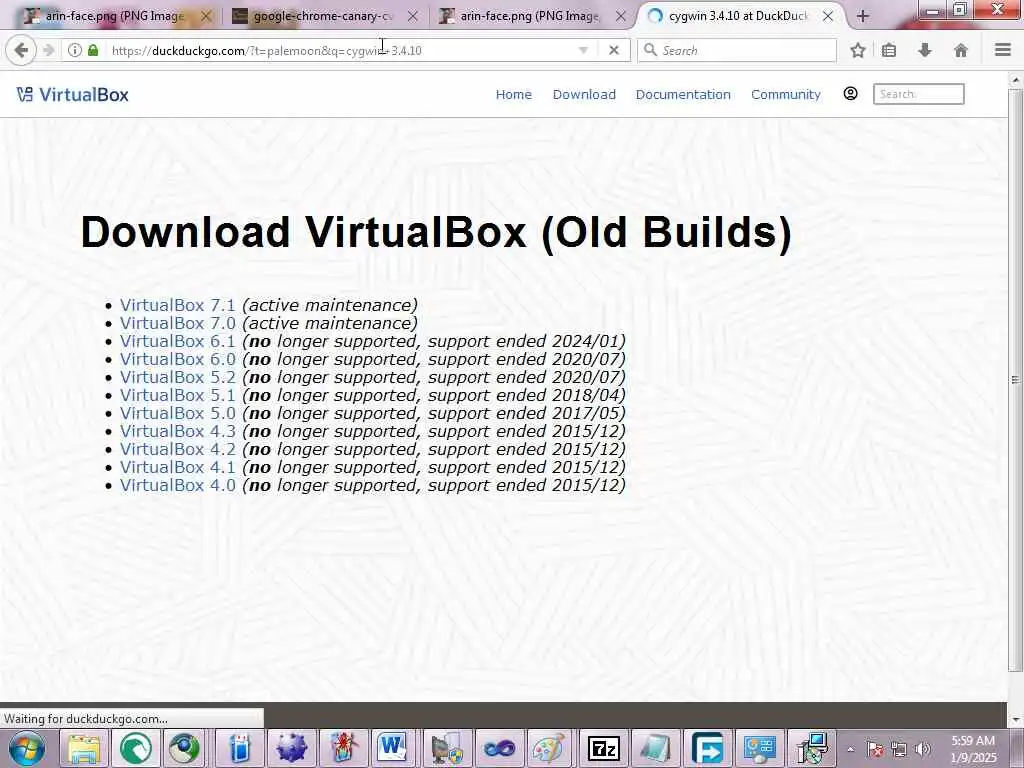Open the Community menu item

(786, 95)
